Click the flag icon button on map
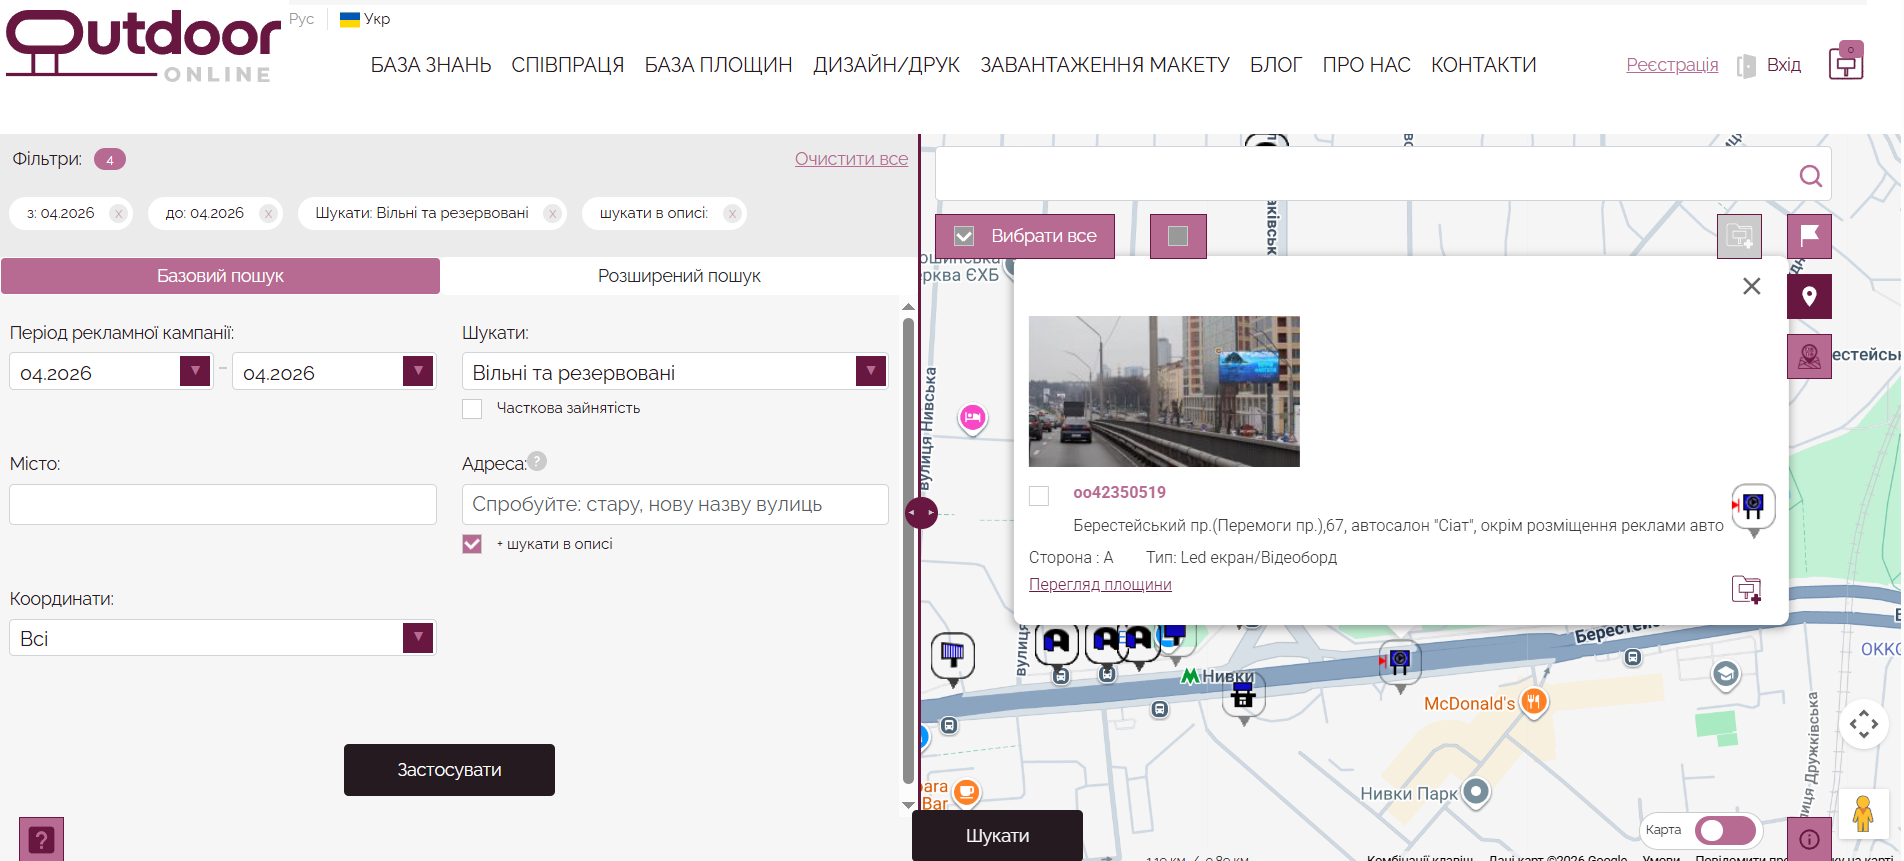Viewport: 1904px width, 861px height. (x=1809, y=236)
